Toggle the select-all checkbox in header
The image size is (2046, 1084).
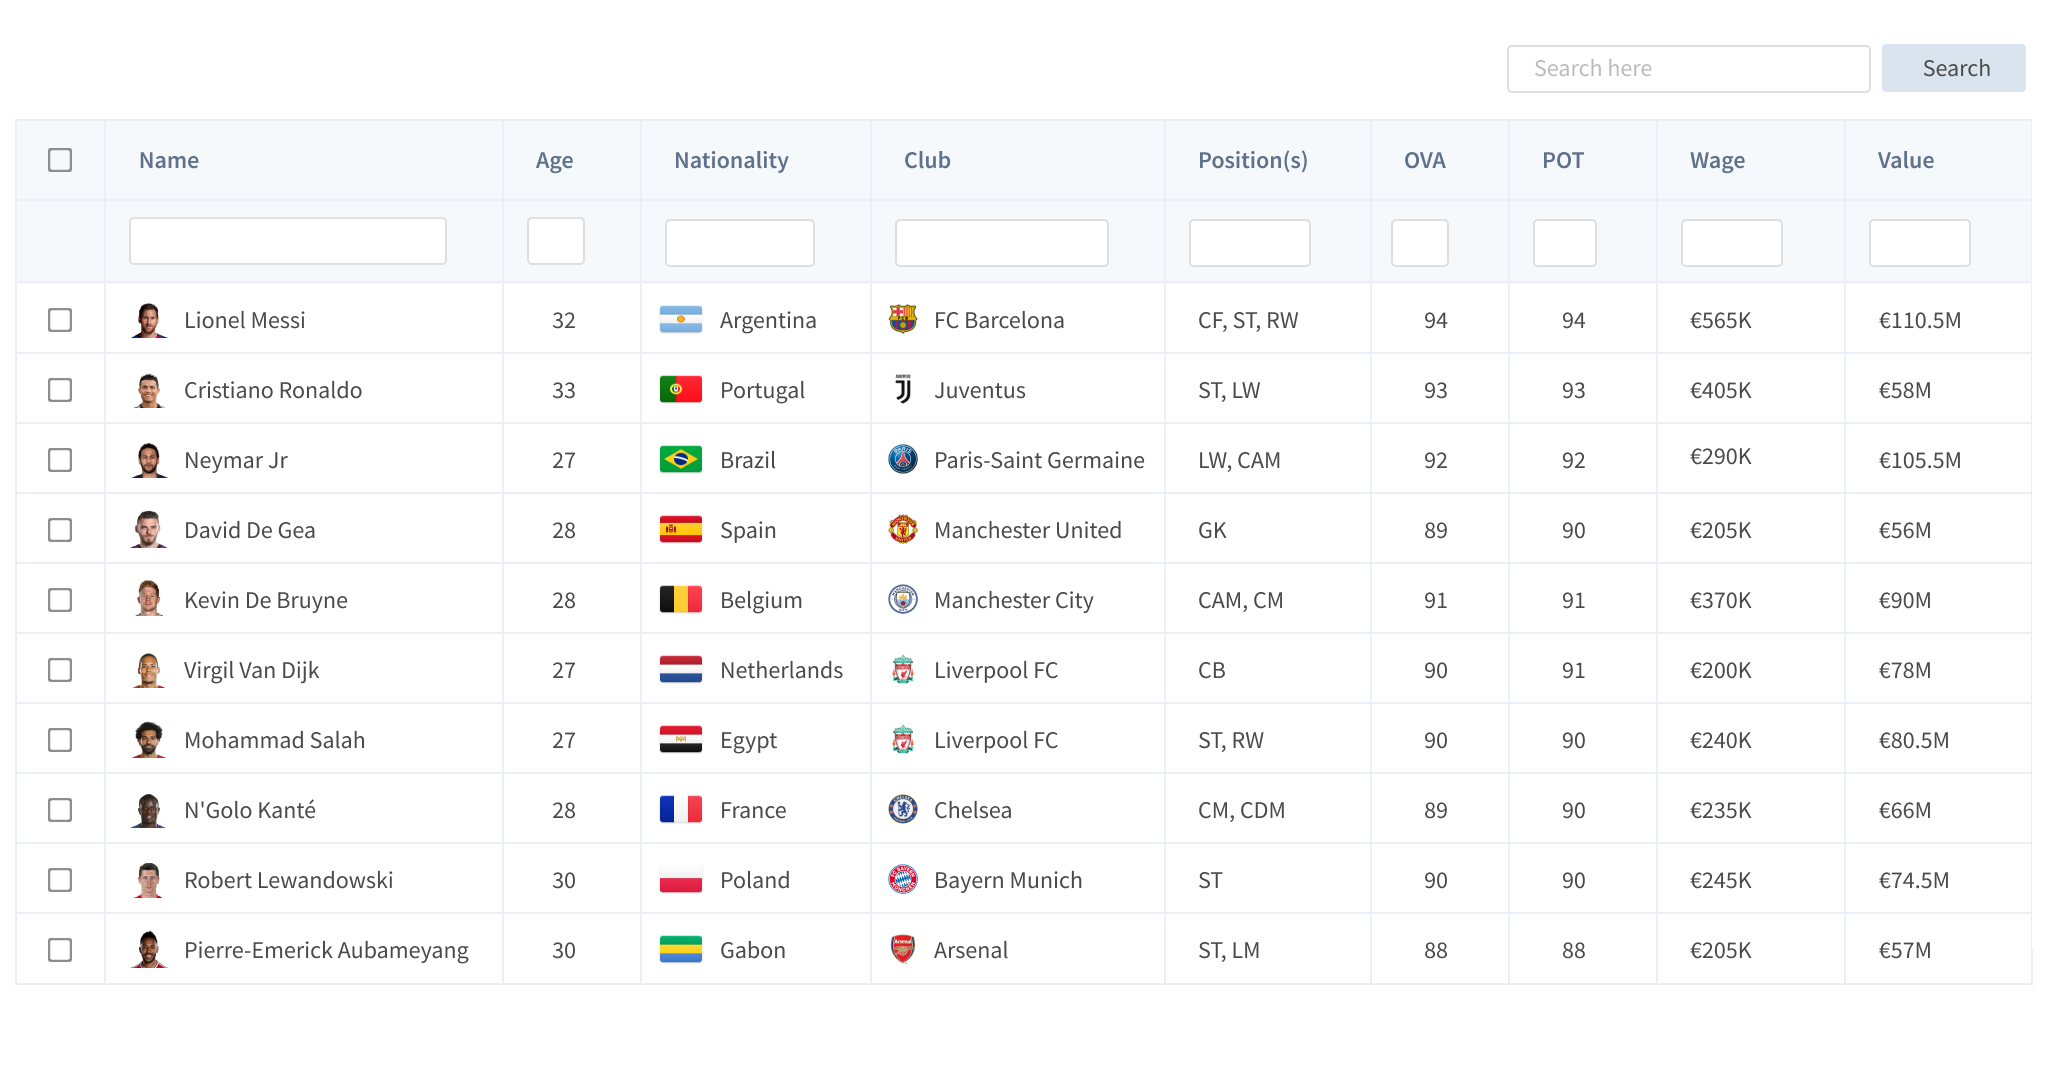click(60, 160)
